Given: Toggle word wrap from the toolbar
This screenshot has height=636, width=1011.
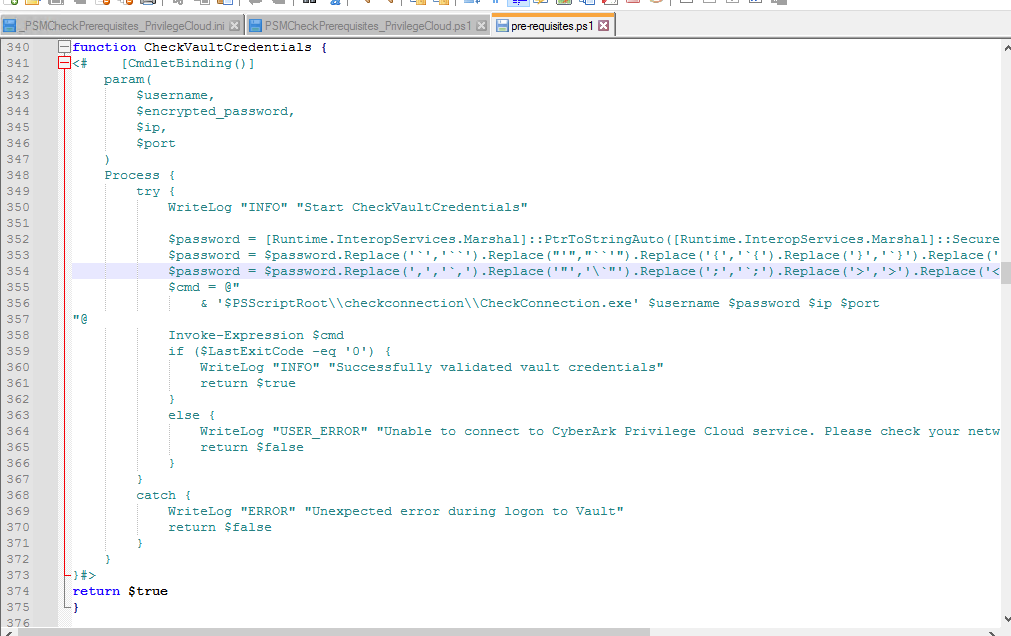Looking at the screenshot, I should click(x=470, y=5).
